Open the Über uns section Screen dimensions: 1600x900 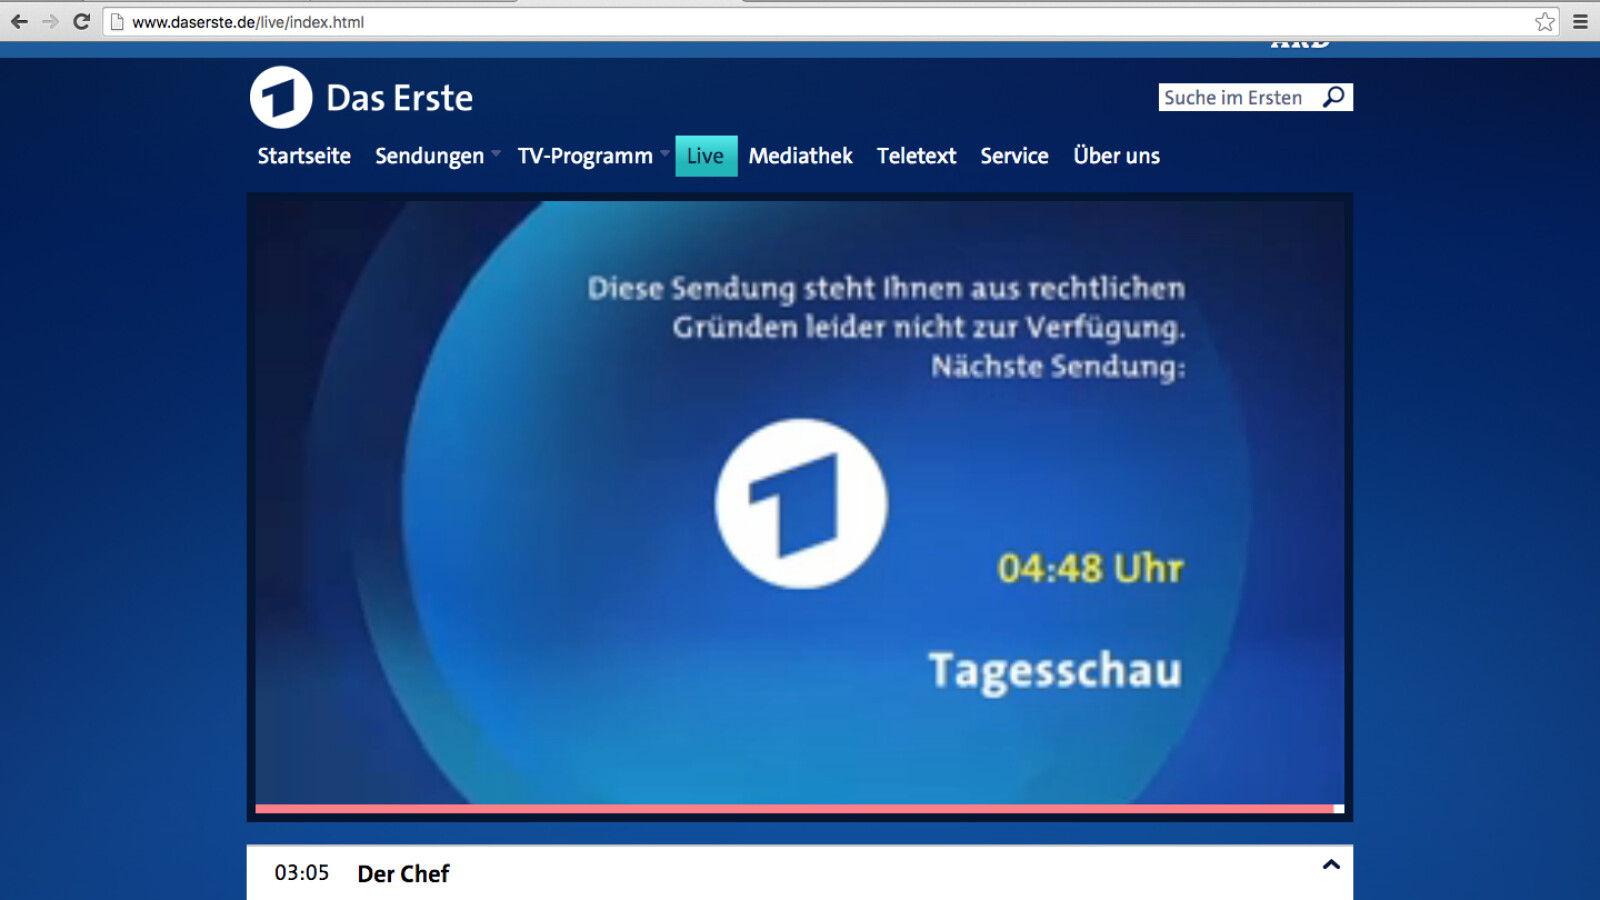point(1116,156)
